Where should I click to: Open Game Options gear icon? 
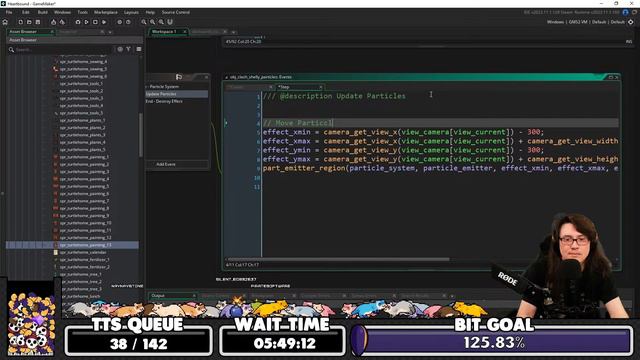(120, 22)
